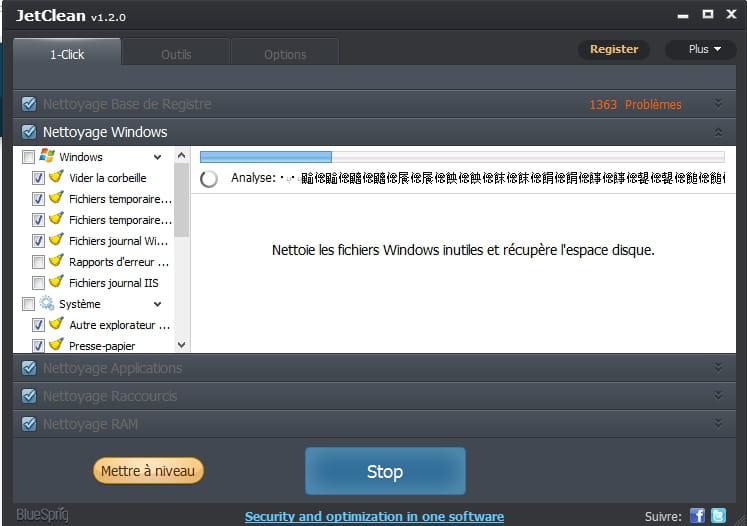Toggle Nettoyage Raccourcis checkbox
747x526 pixels.
click(x=29, y=396)
